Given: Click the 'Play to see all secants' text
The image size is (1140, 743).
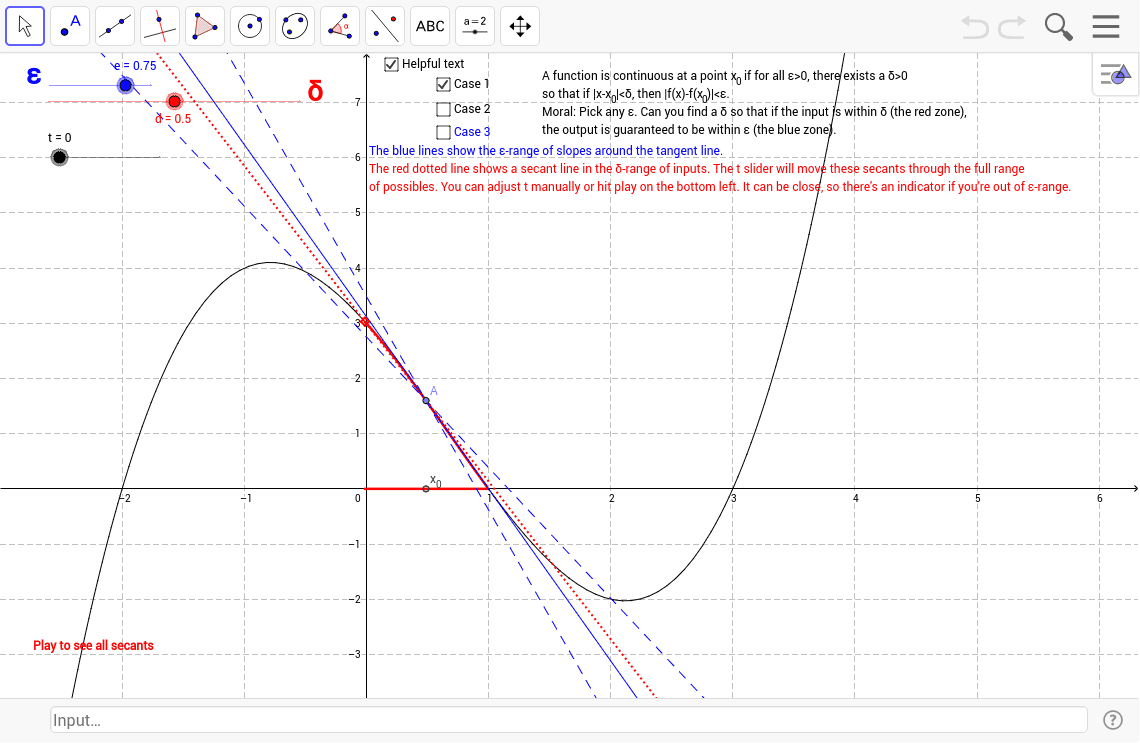Looking at the screenshot, I should (x=93, y=646).
